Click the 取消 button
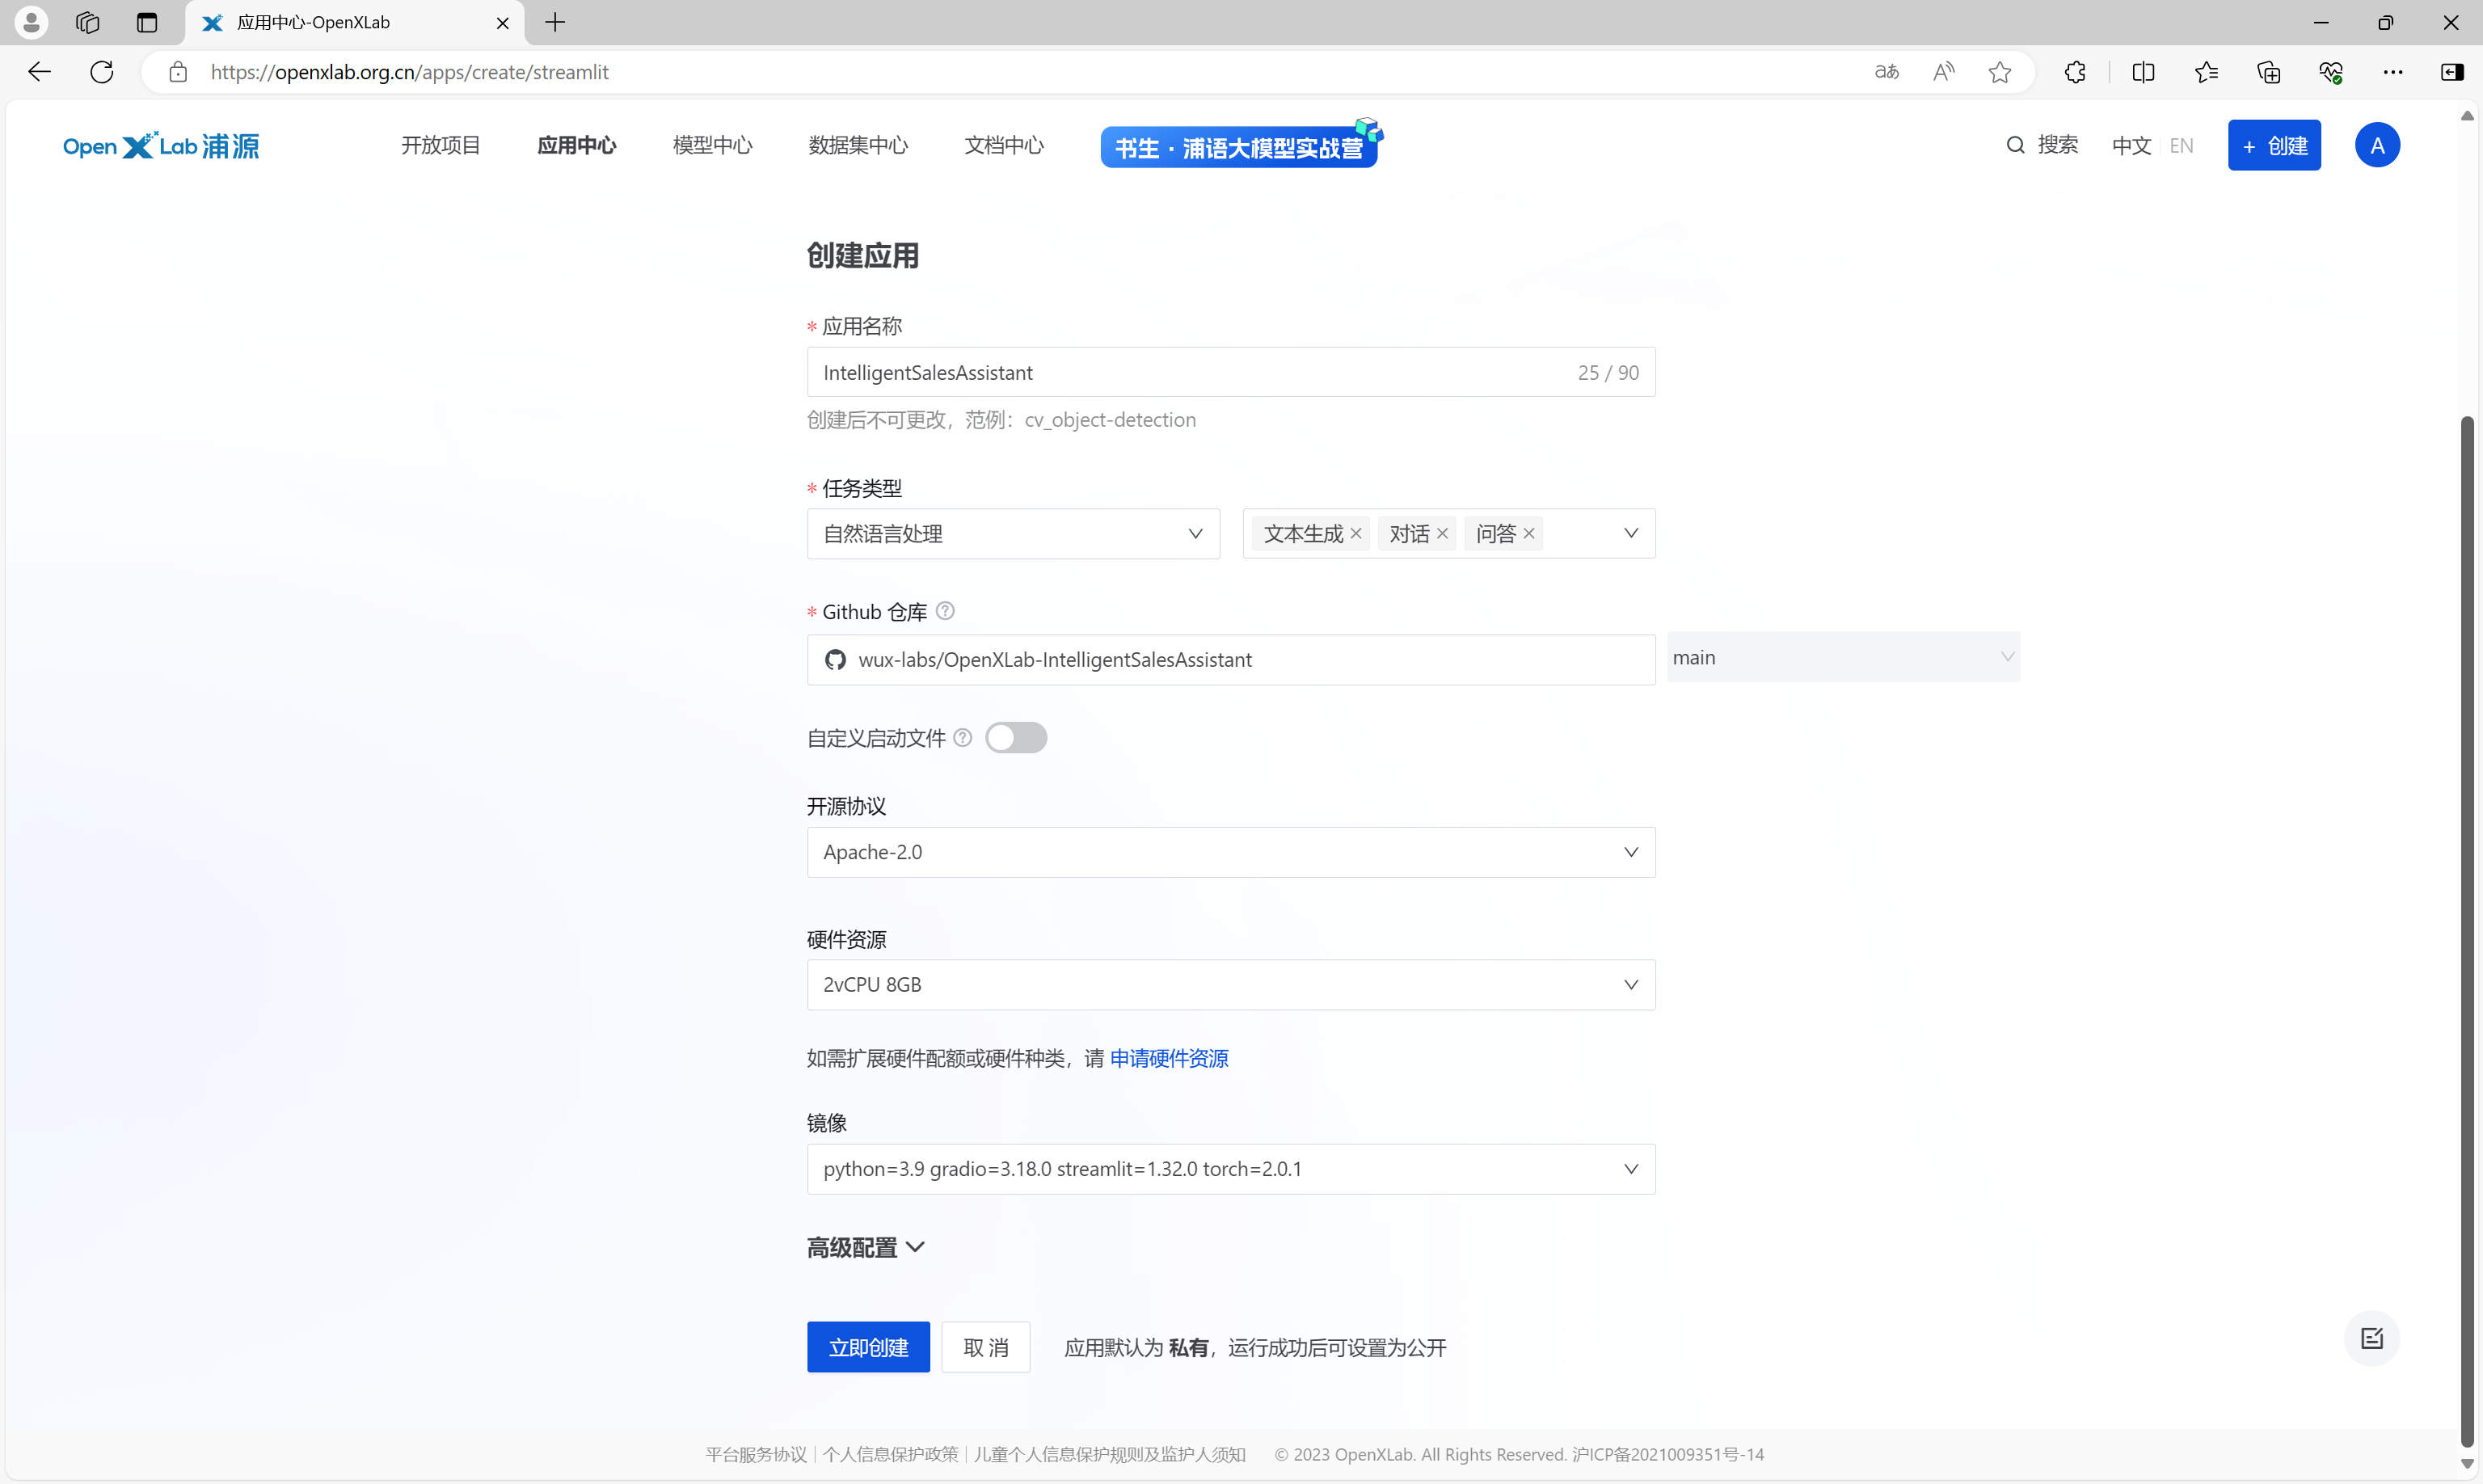2483x1484 pixels. pyautogui.click(x=986, y=1347)
